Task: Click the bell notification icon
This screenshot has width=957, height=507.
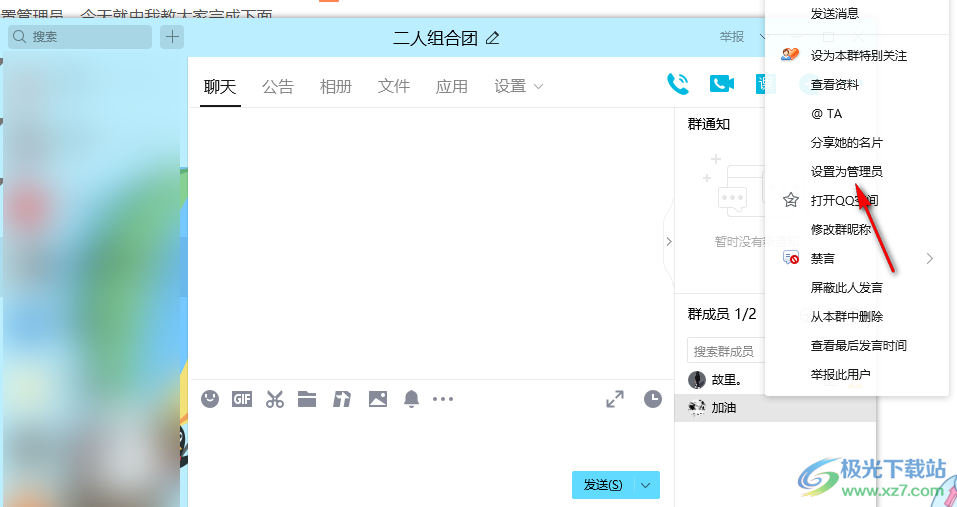Action: pyautogui.click(x=411, y=399)
